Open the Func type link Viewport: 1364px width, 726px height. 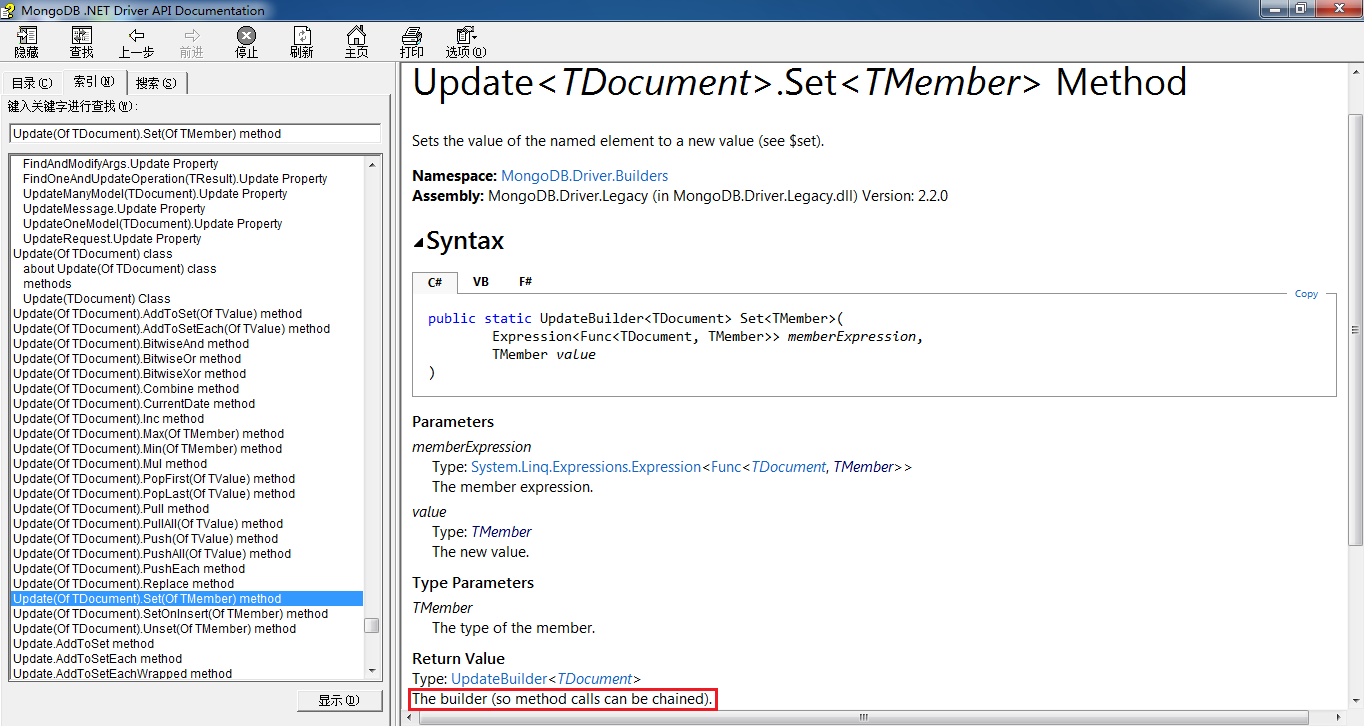[726, 467]
